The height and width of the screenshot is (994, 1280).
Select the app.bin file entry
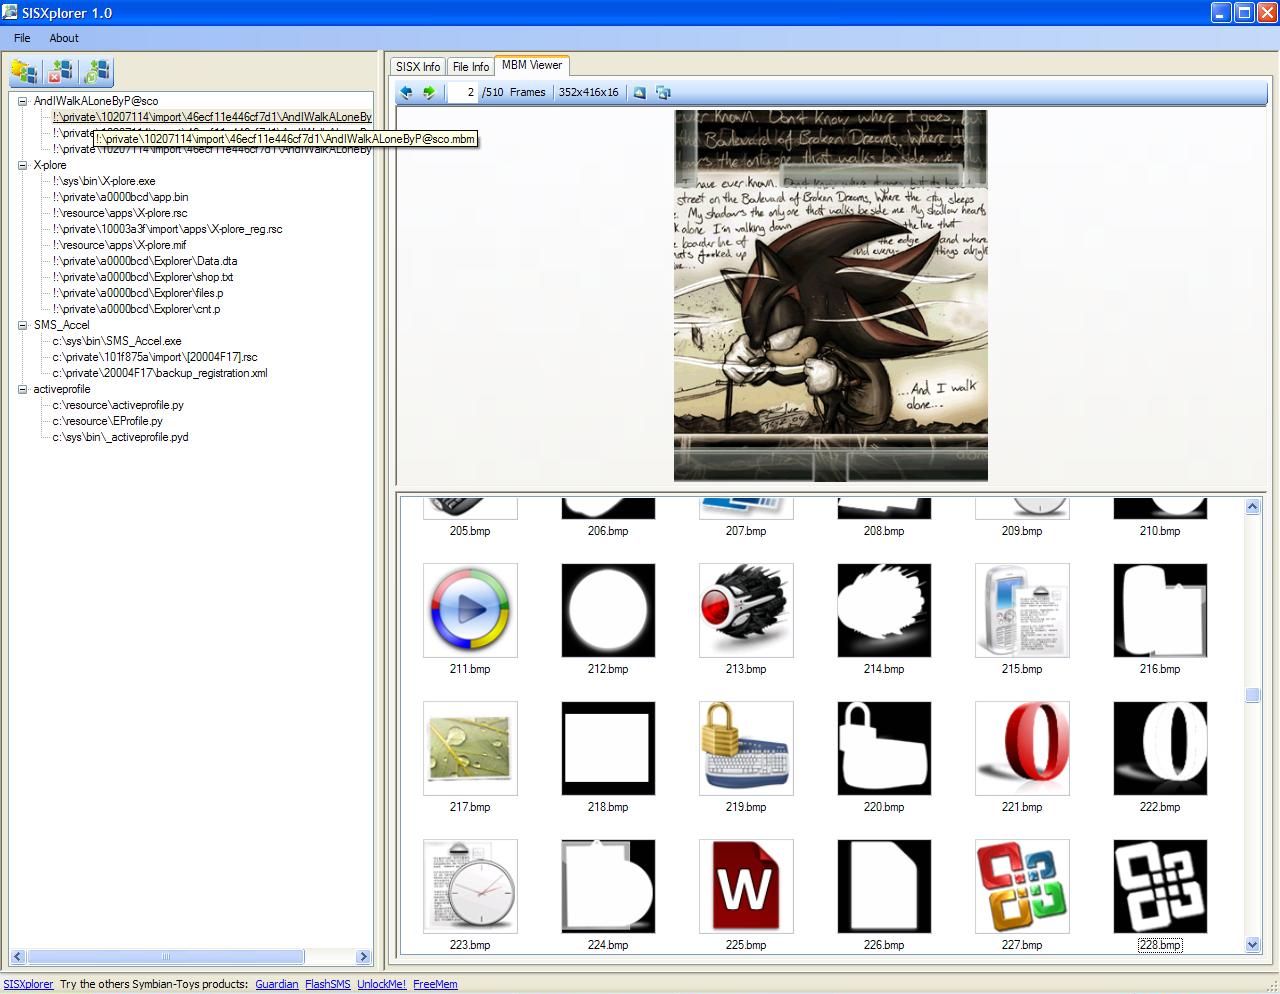120,197
